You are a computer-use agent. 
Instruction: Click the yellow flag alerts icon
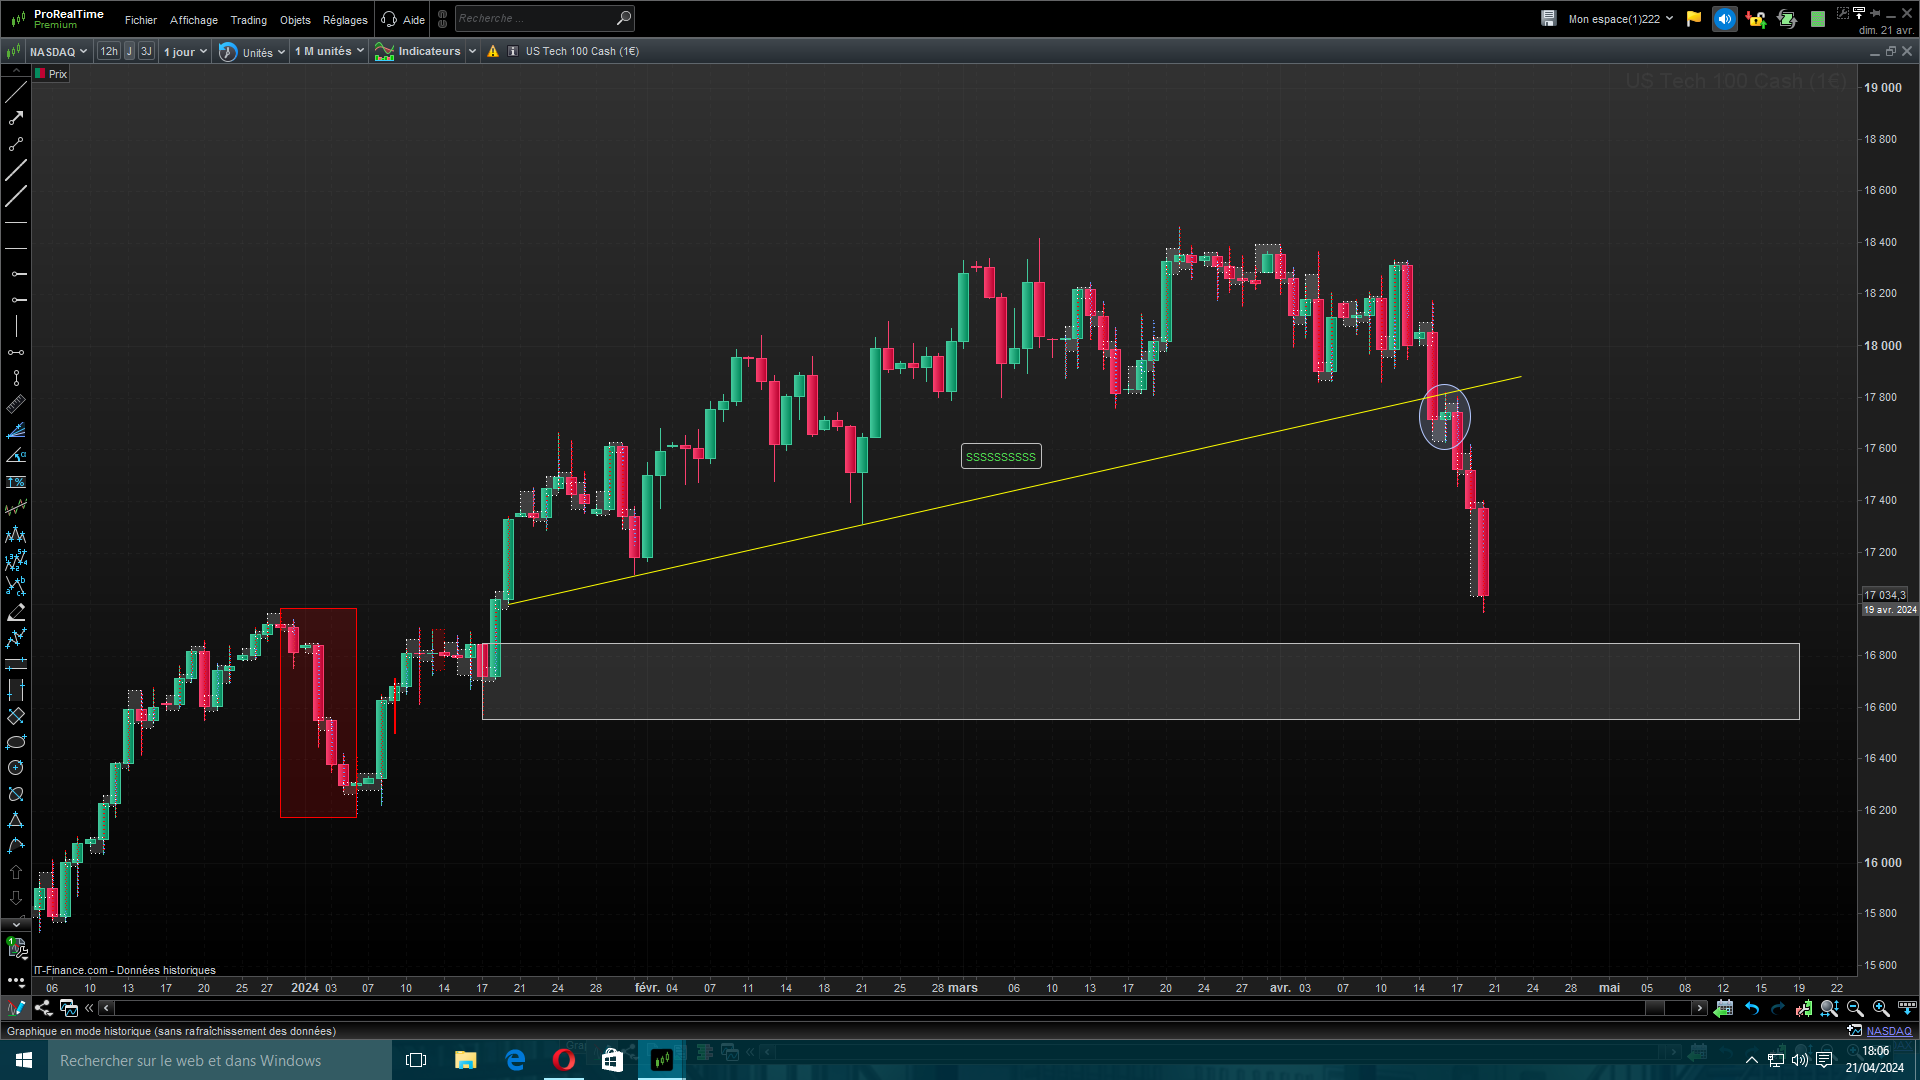tap(1694, 19)
